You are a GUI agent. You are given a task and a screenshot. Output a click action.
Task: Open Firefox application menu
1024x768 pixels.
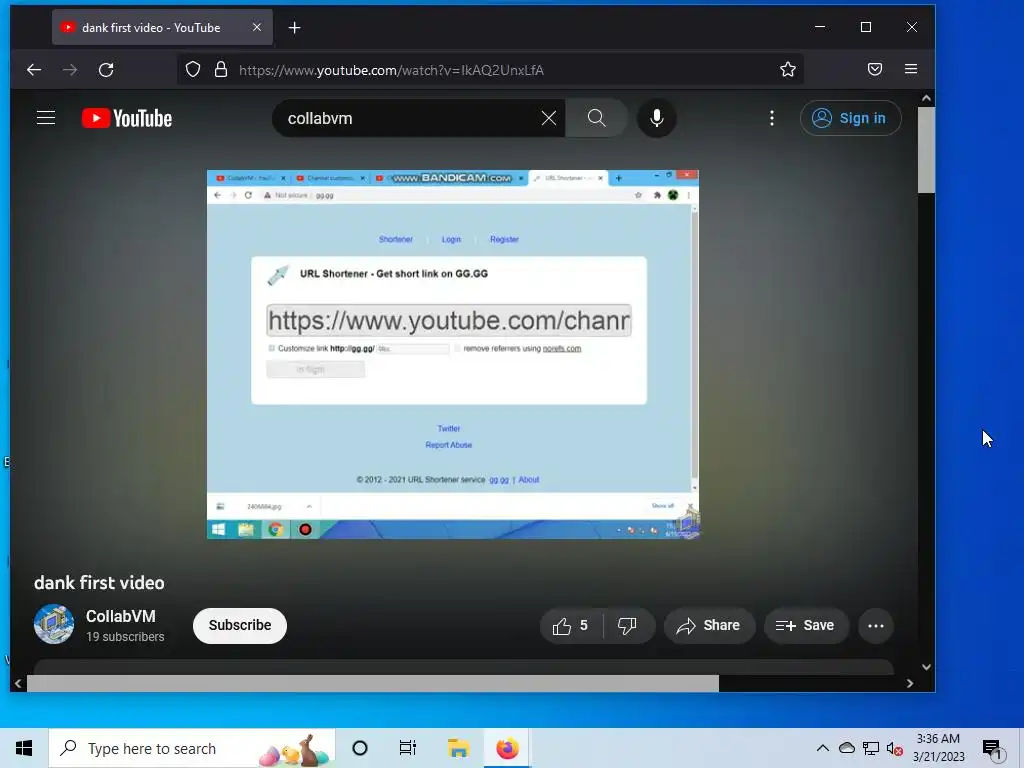[x=911, y=69]
